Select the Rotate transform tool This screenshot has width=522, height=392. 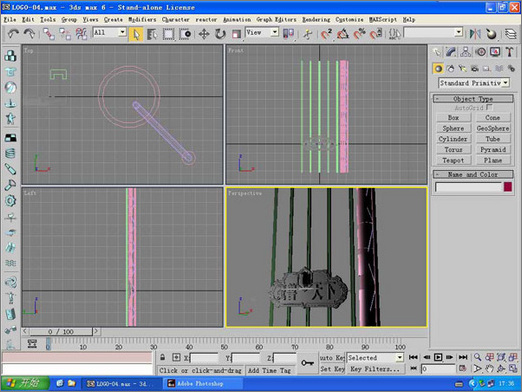click(220, 34)
